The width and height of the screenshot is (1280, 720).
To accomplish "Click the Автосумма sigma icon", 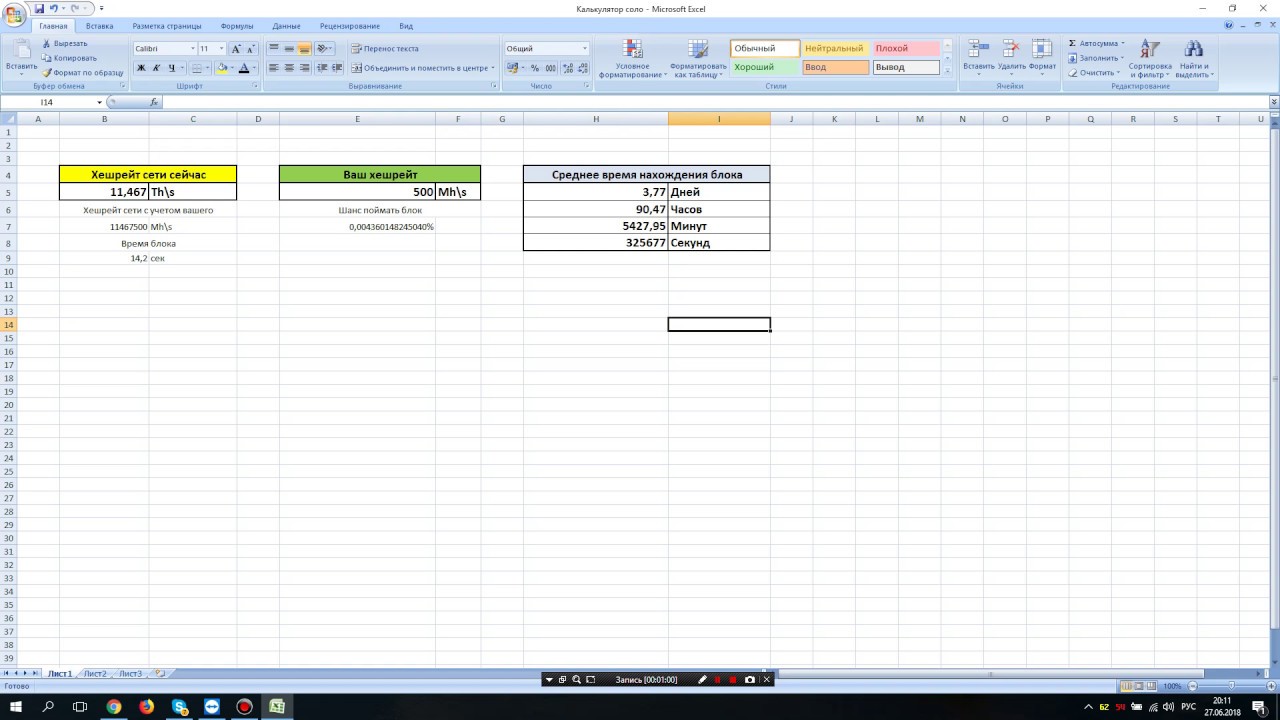I will click(1073, 44).
